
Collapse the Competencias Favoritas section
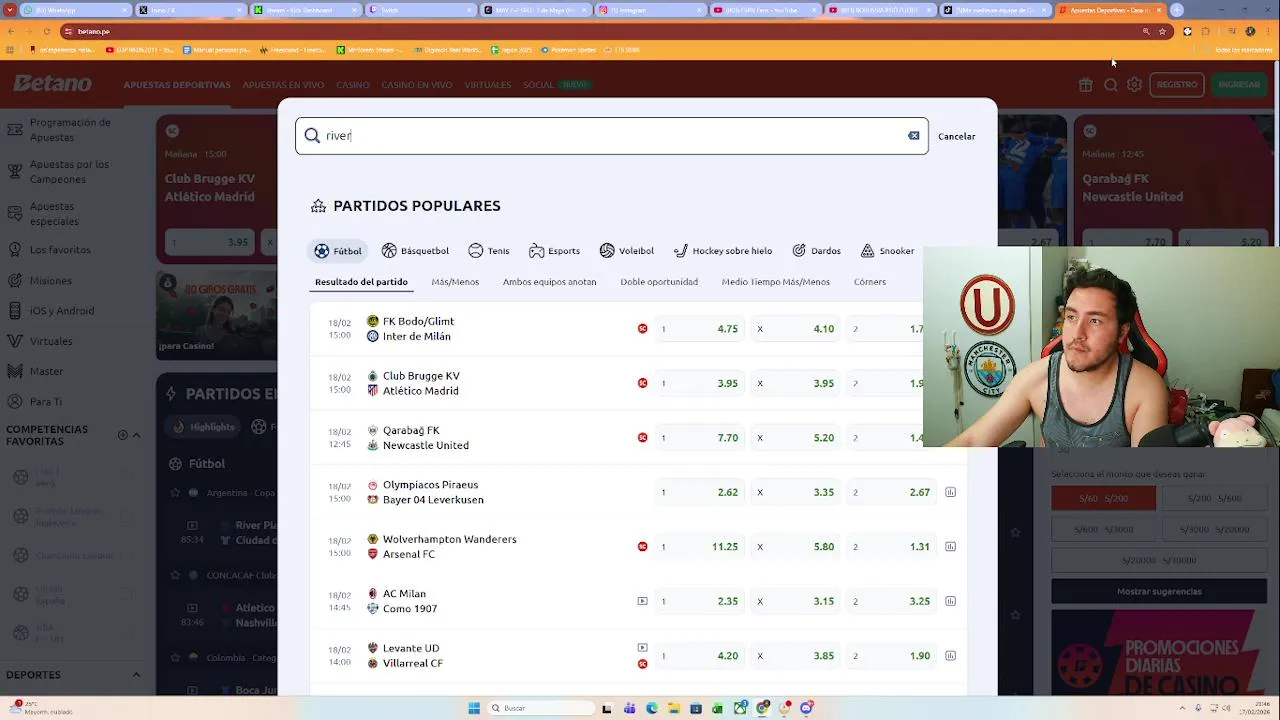[136, 435]
